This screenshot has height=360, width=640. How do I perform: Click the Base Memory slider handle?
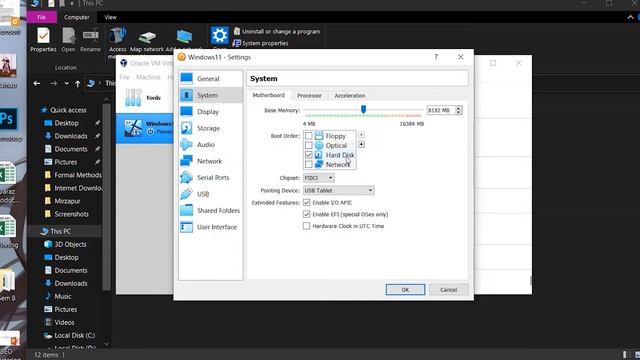tap(363, 109)
